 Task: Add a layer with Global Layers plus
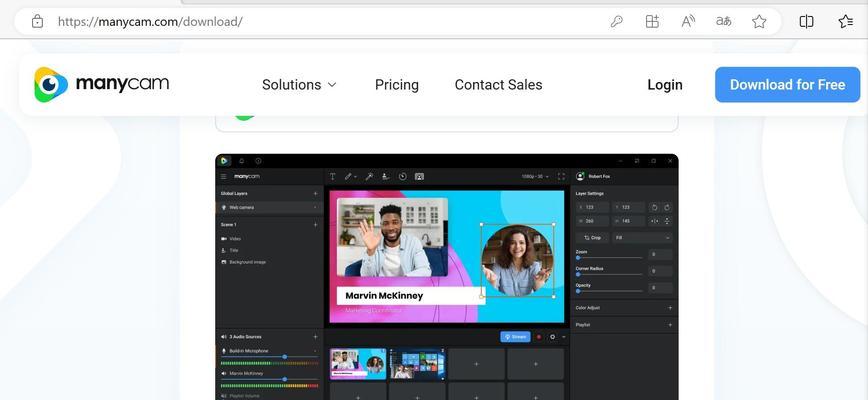point(316,194)
